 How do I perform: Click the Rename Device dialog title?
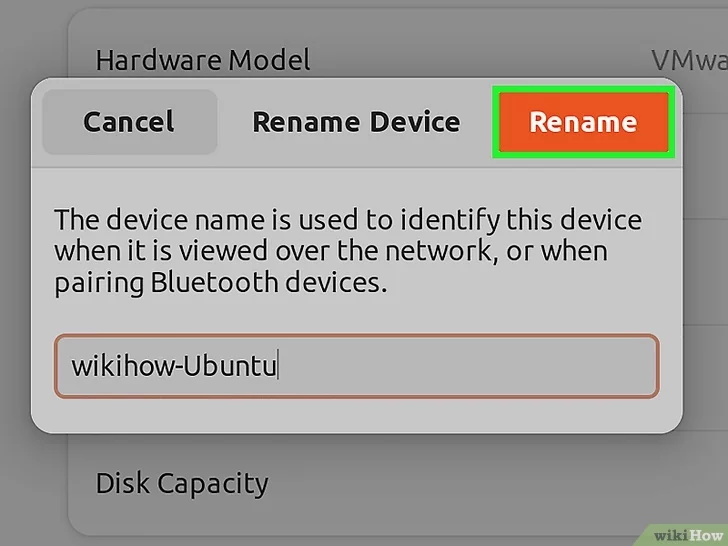[x=356, y=122]
